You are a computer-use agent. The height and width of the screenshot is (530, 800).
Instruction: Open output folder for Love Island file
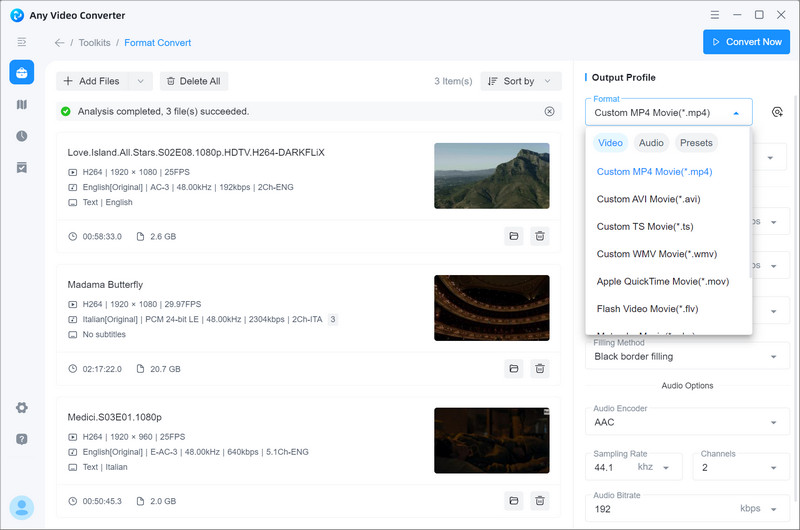click(513, 237)
